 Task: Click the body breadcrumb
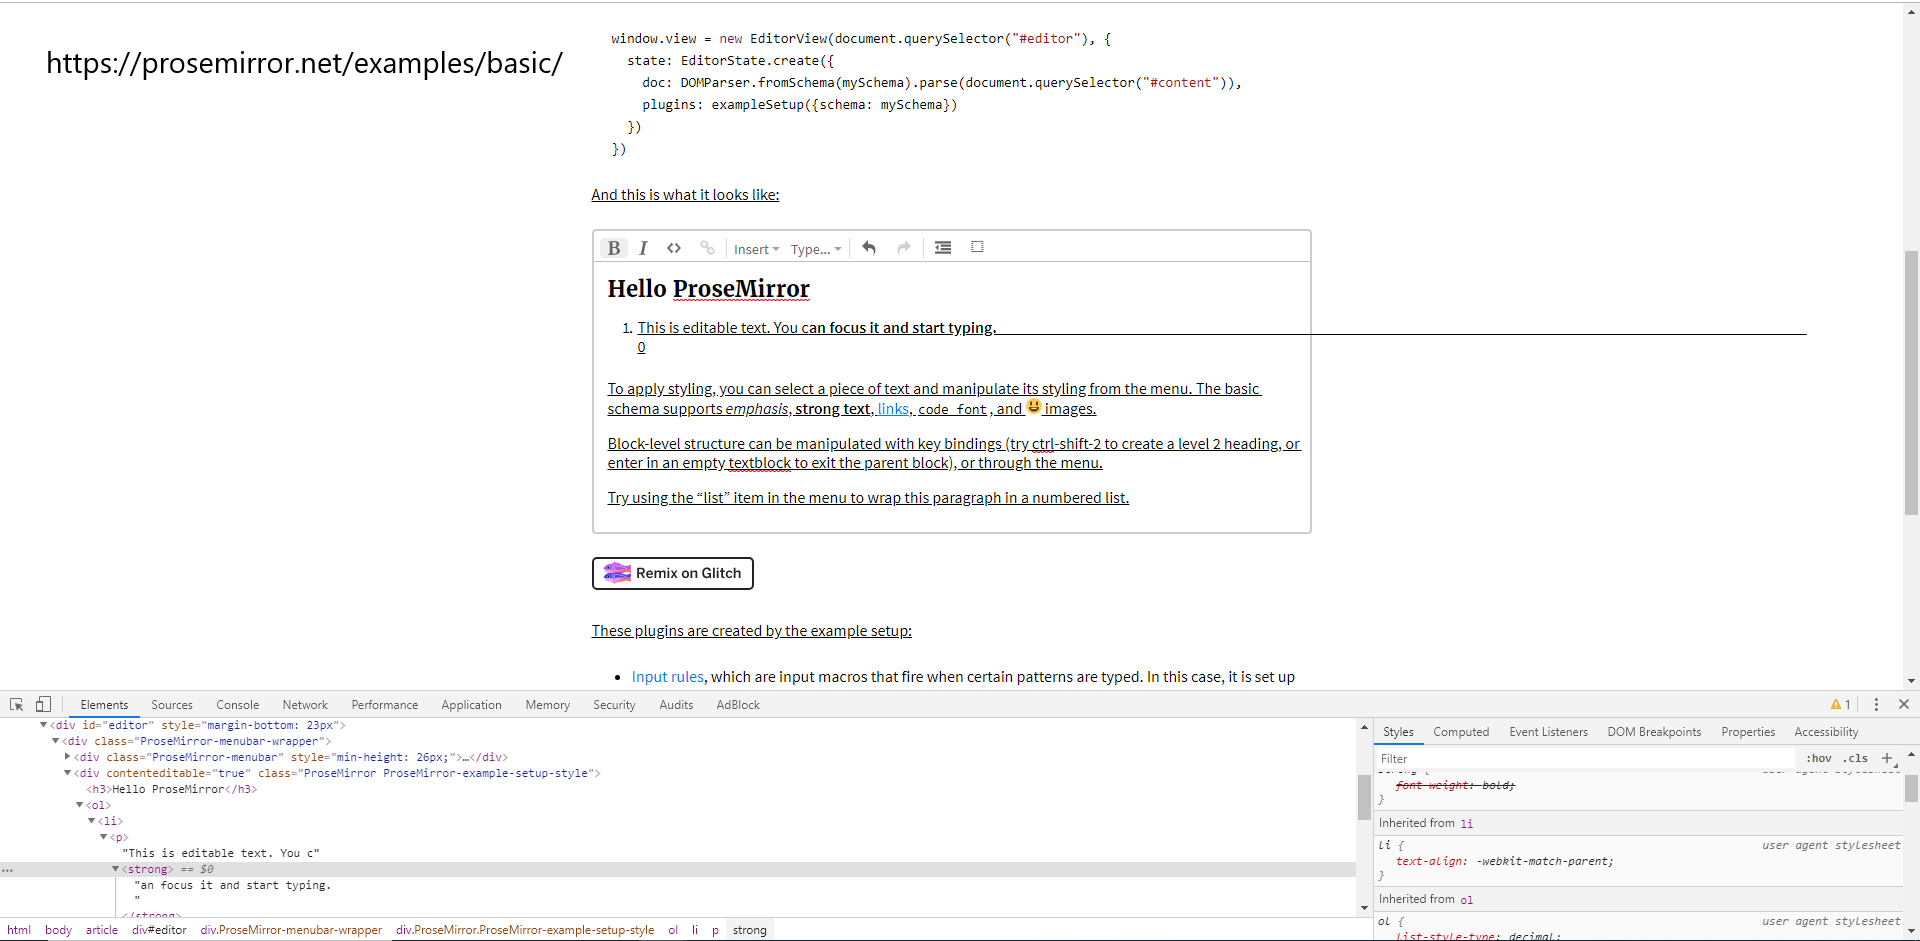(x=58, y=930)
